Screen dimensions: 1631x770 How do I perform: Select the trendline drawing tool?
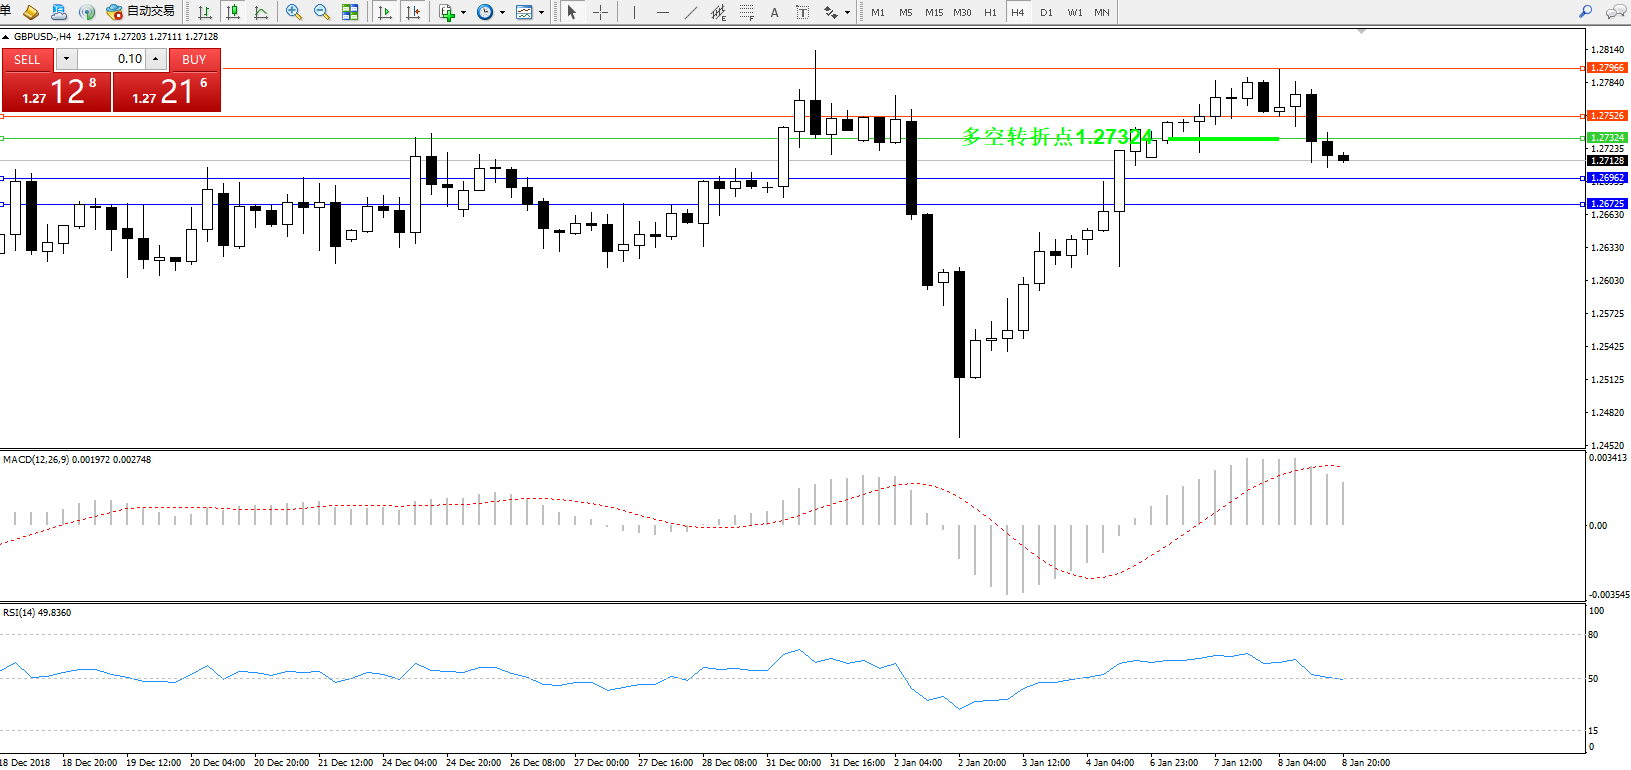(690, 12)
